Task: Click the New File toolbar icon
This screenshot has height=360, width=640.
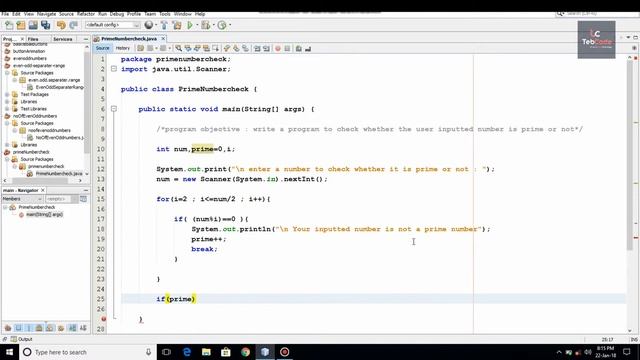Action: pyautogui.click(x=9, y=25)
